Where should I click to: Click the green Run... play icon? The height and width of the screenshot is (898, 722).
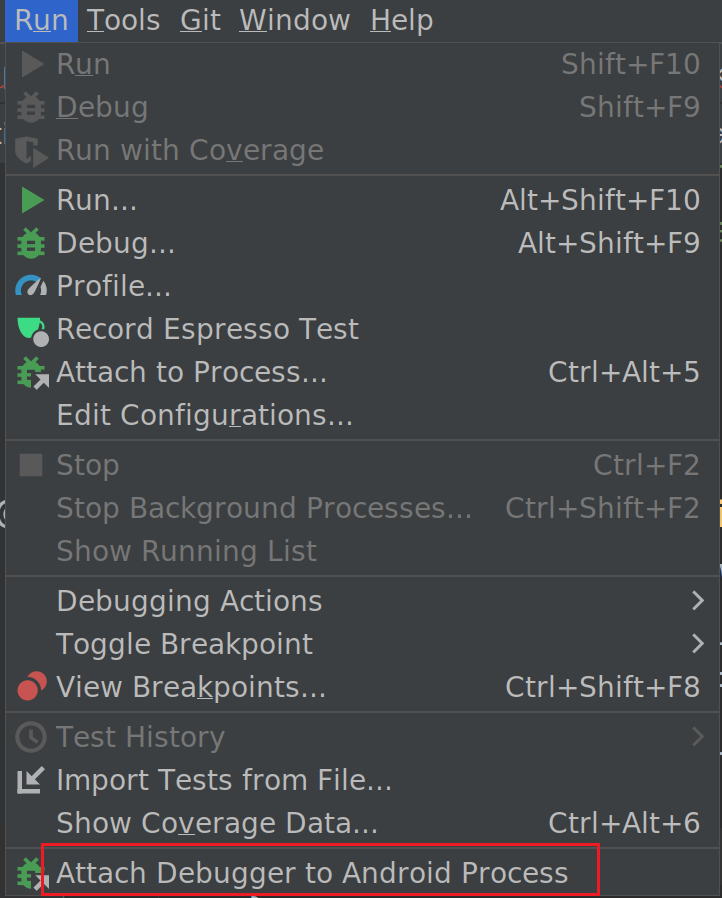[32, 200]
